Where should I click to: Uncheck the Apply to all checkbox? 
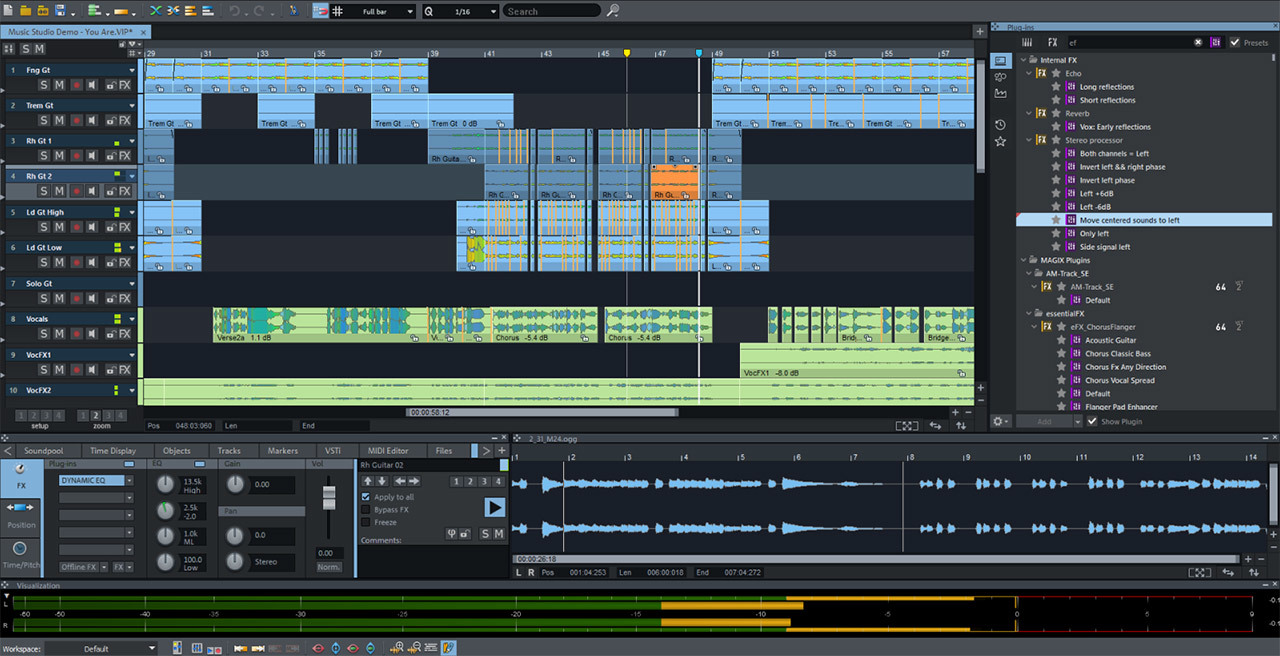[366, 496]
